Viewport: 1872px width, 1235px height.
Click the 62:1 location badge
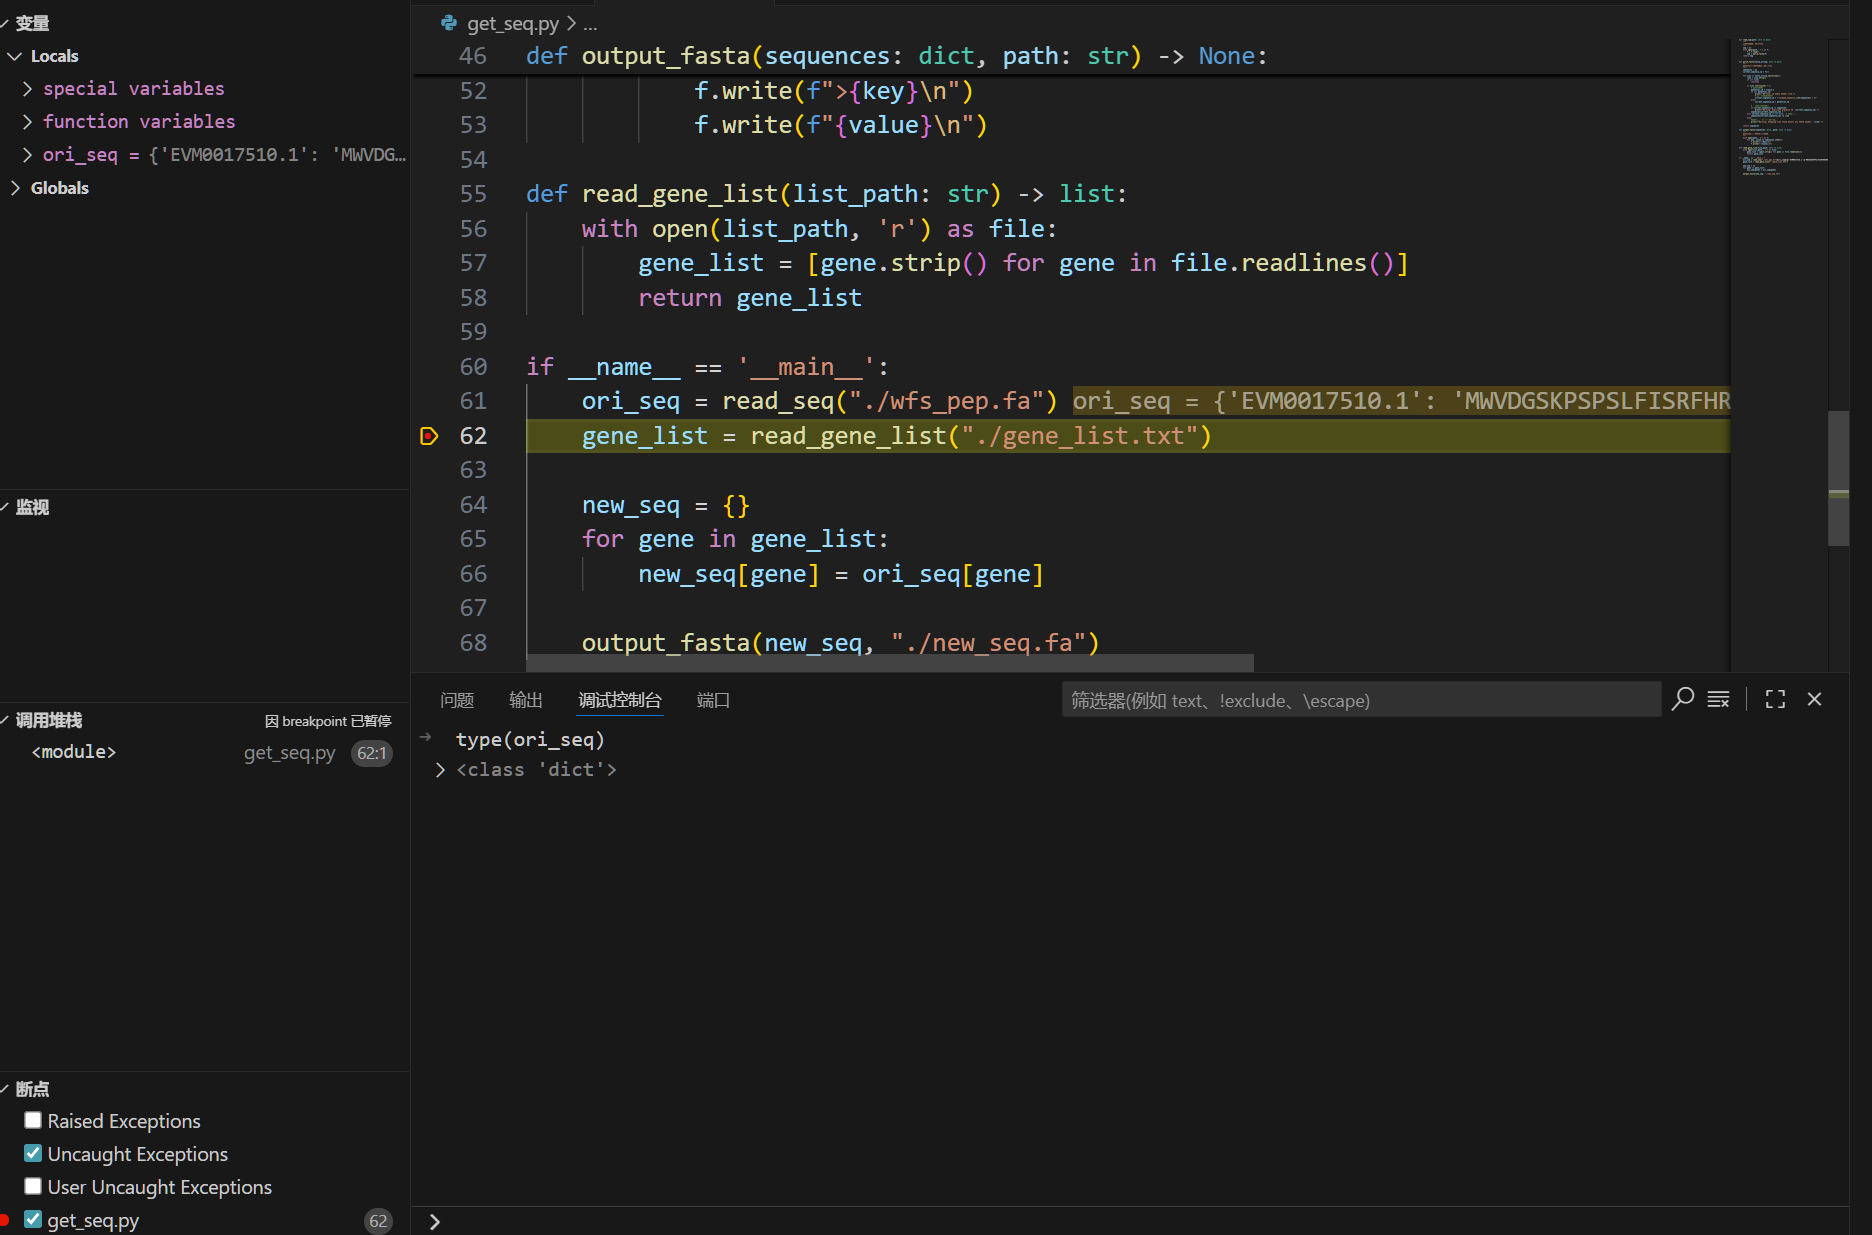[371, 753]
